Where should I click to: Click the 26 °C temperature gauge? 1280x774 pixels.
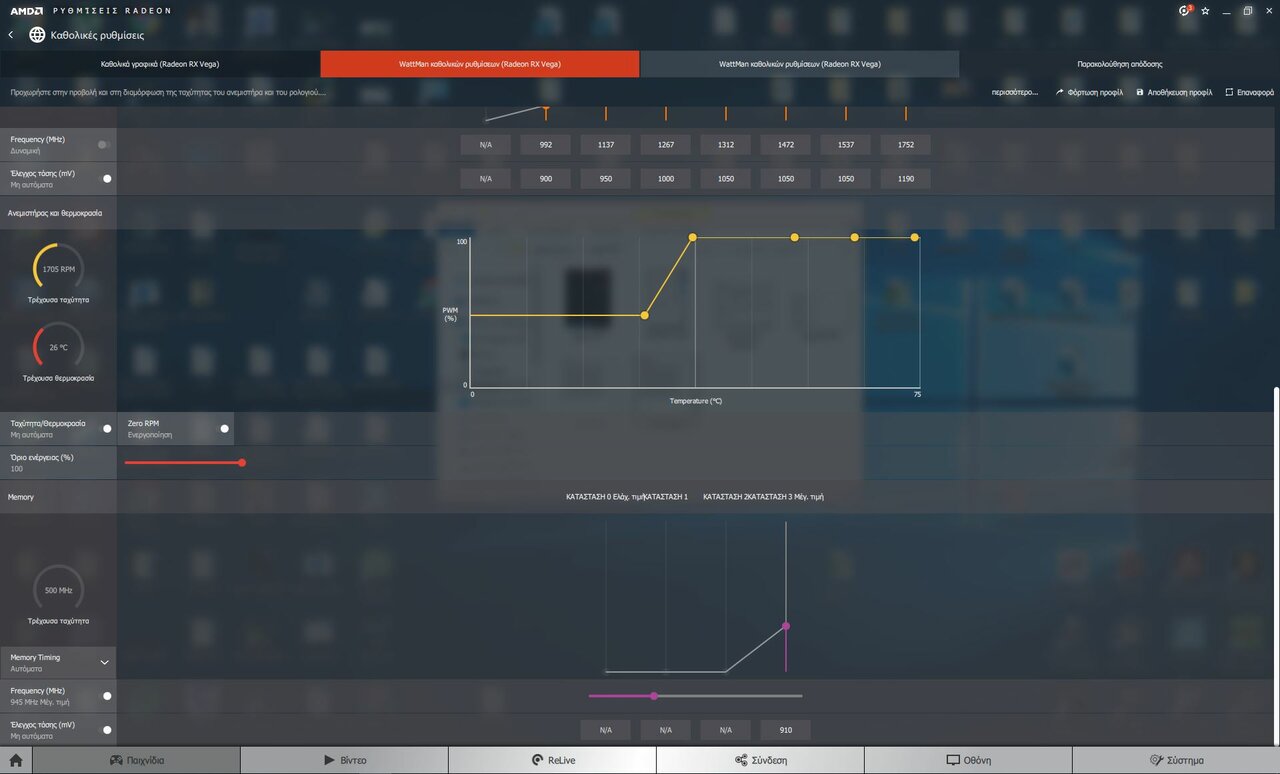pos(59,347)
